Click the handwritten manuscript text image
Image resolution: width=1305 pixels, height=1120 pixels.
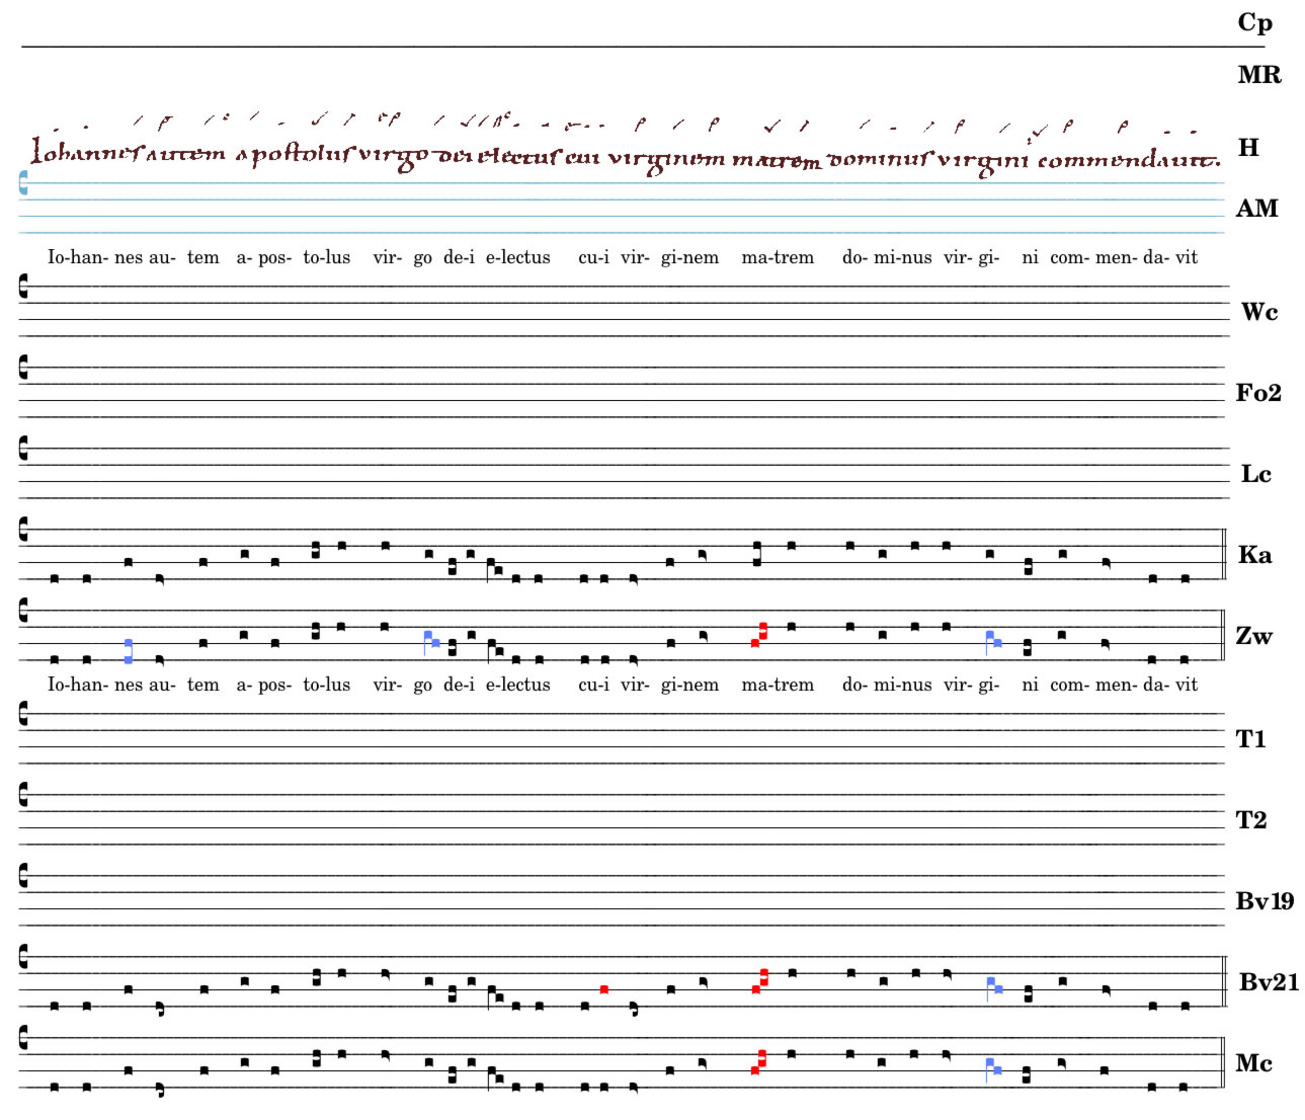coord(625,145)
